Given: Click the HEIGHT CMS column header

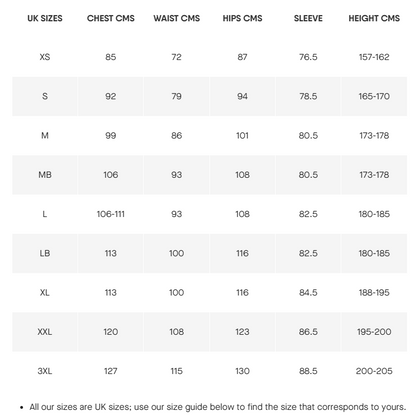Looking at the screenshot, I should (x=374, y=18).
